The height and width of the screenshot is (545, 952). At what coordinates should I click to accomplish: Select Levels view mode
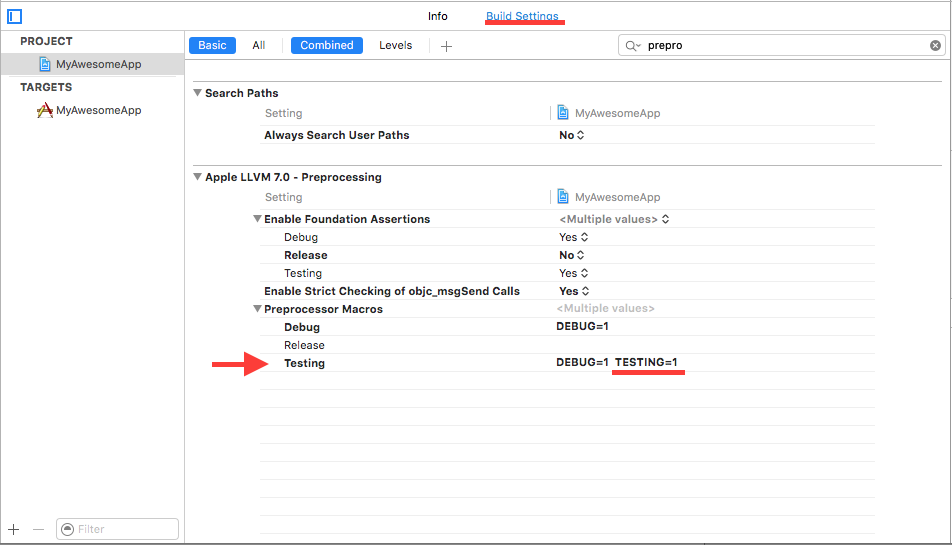click(x=395, y=46)
